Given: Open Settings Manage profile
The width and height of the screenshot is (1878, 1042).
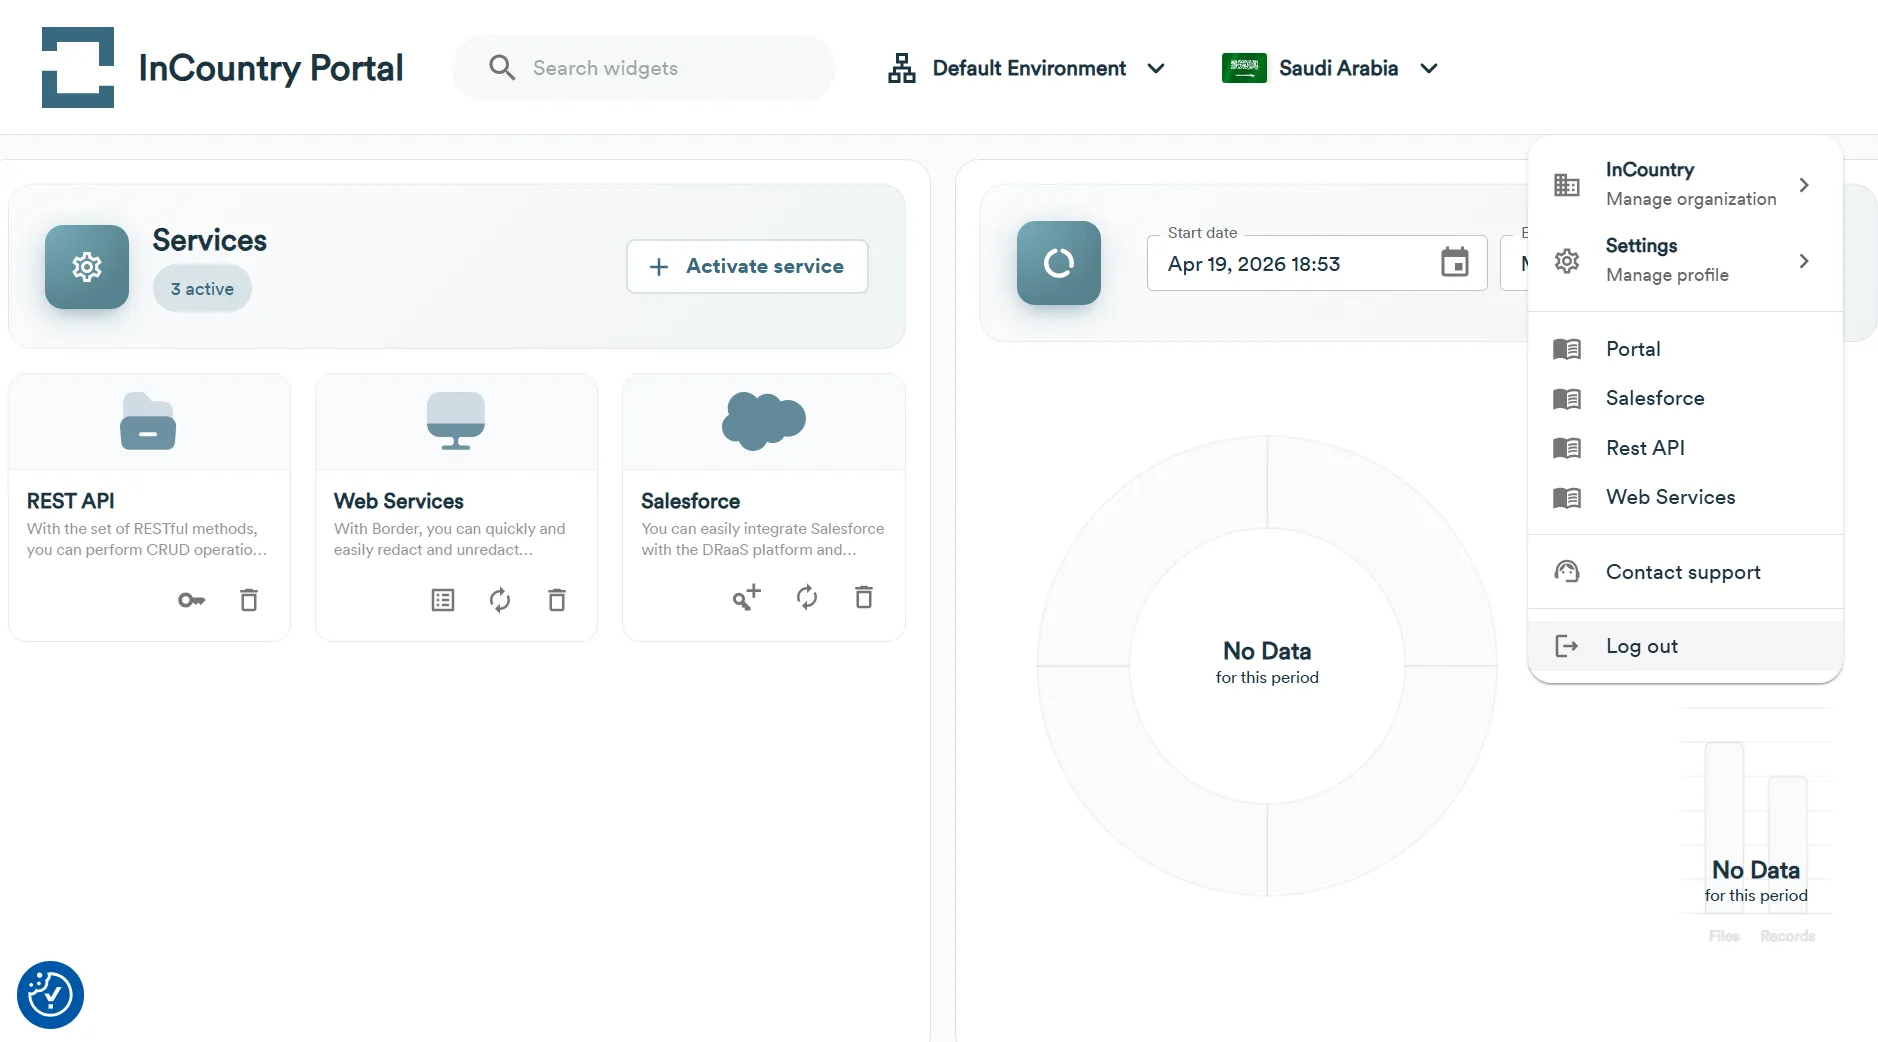Looking at the screenshot, I should click(1685, 261).
